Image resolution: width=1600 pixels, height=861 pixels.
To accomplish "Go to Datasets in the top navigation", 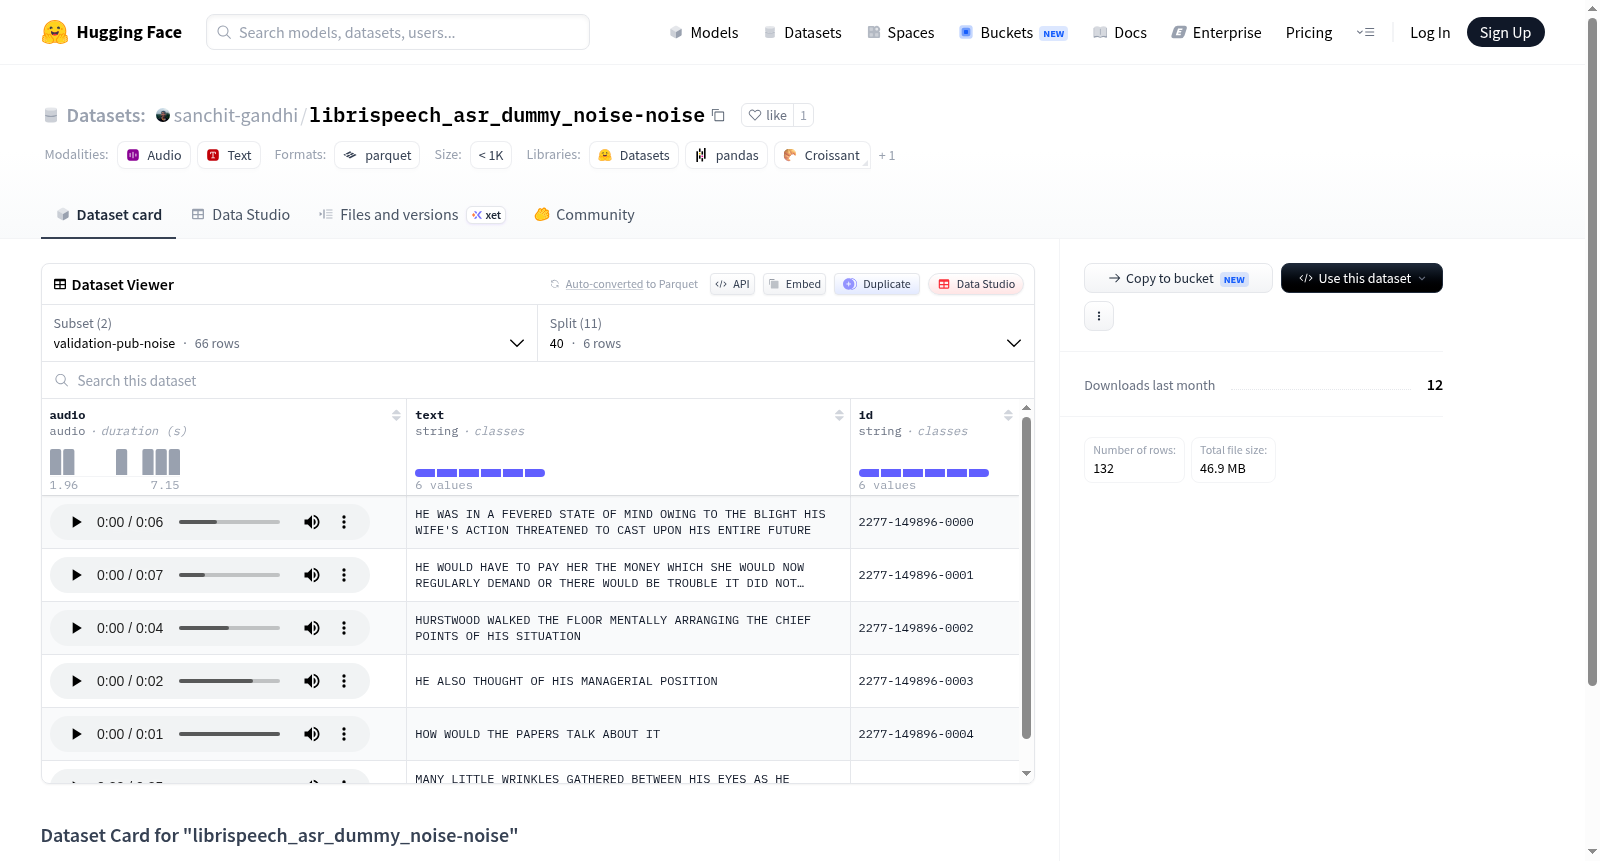I will pos(802,32).
